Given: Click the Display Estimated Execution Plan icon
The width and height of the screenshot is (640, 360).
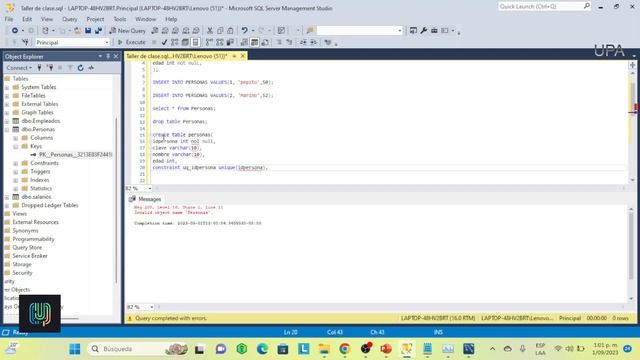Looking at the screenshot, I should pyautogui.click(x=175, y=42).
